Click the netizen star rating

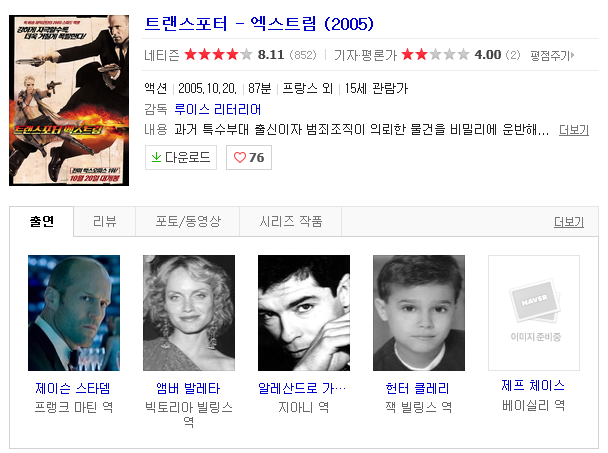point(218,55)
